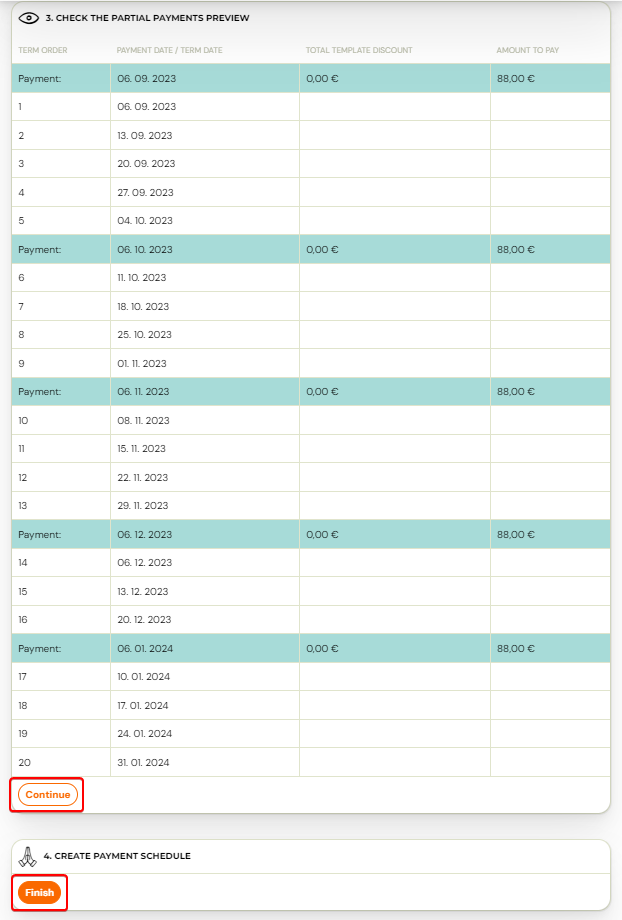Click the Term Order column header

tap(43, 50)
